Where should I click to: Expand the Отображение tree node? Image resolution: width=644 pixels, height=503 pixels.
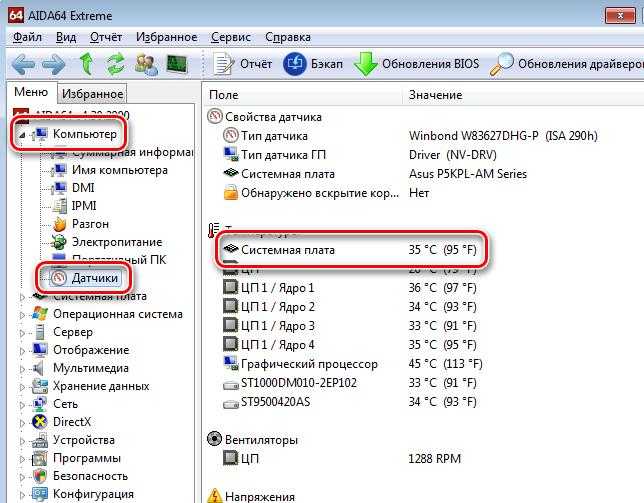(22, 351)
